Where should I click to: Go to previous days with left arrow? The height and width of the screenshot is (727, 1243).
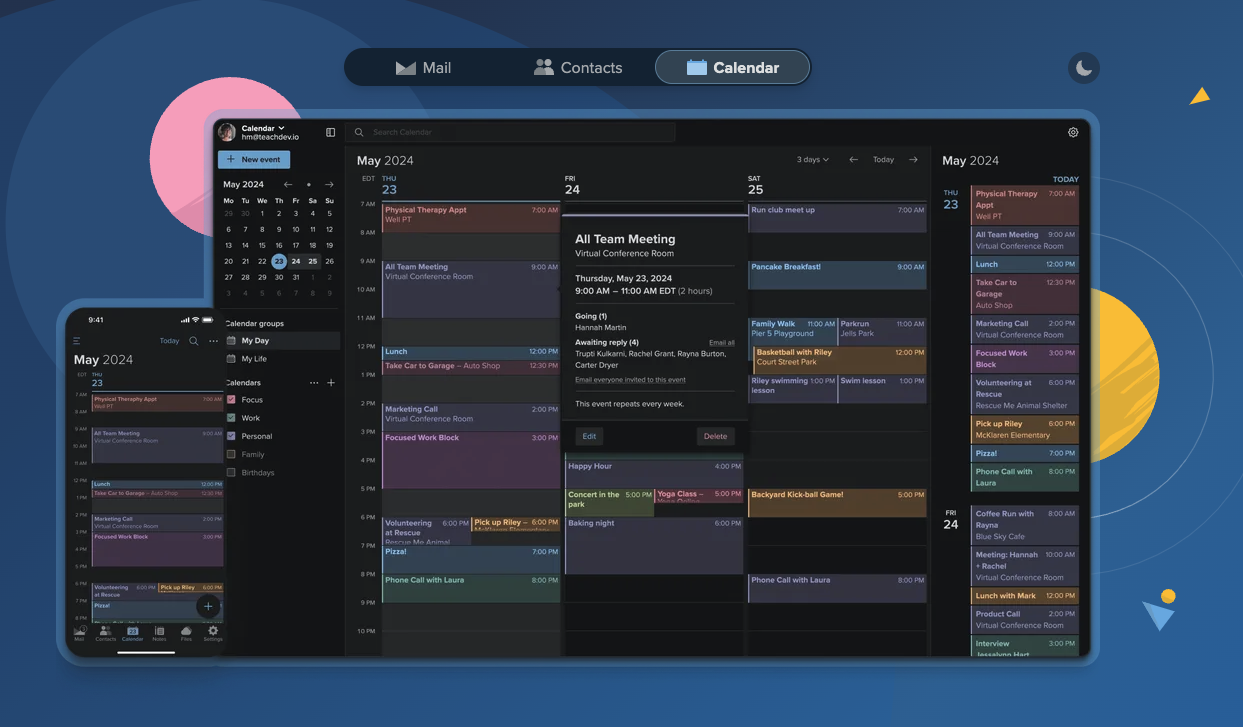click(853, 160)
